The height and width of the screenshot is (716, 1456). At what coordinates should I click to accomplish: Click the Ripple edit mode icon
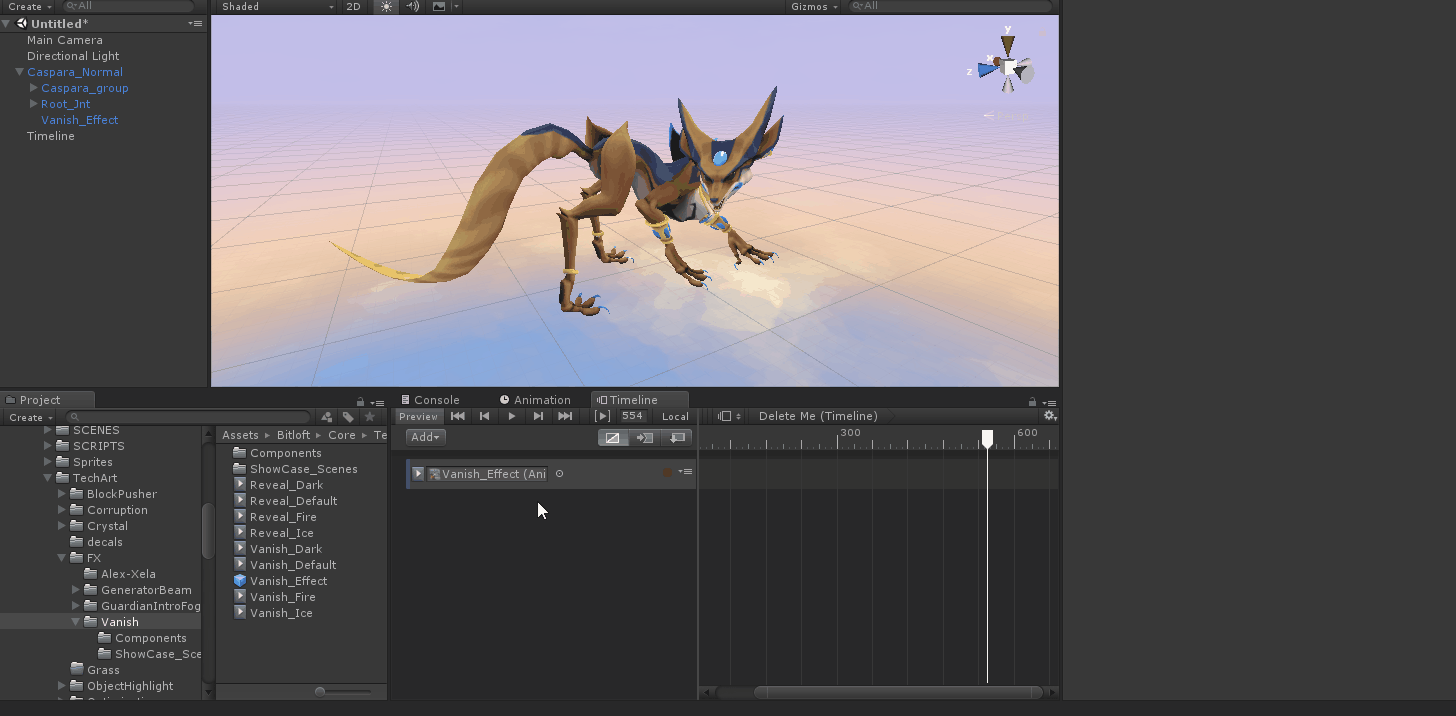[645, 437]
